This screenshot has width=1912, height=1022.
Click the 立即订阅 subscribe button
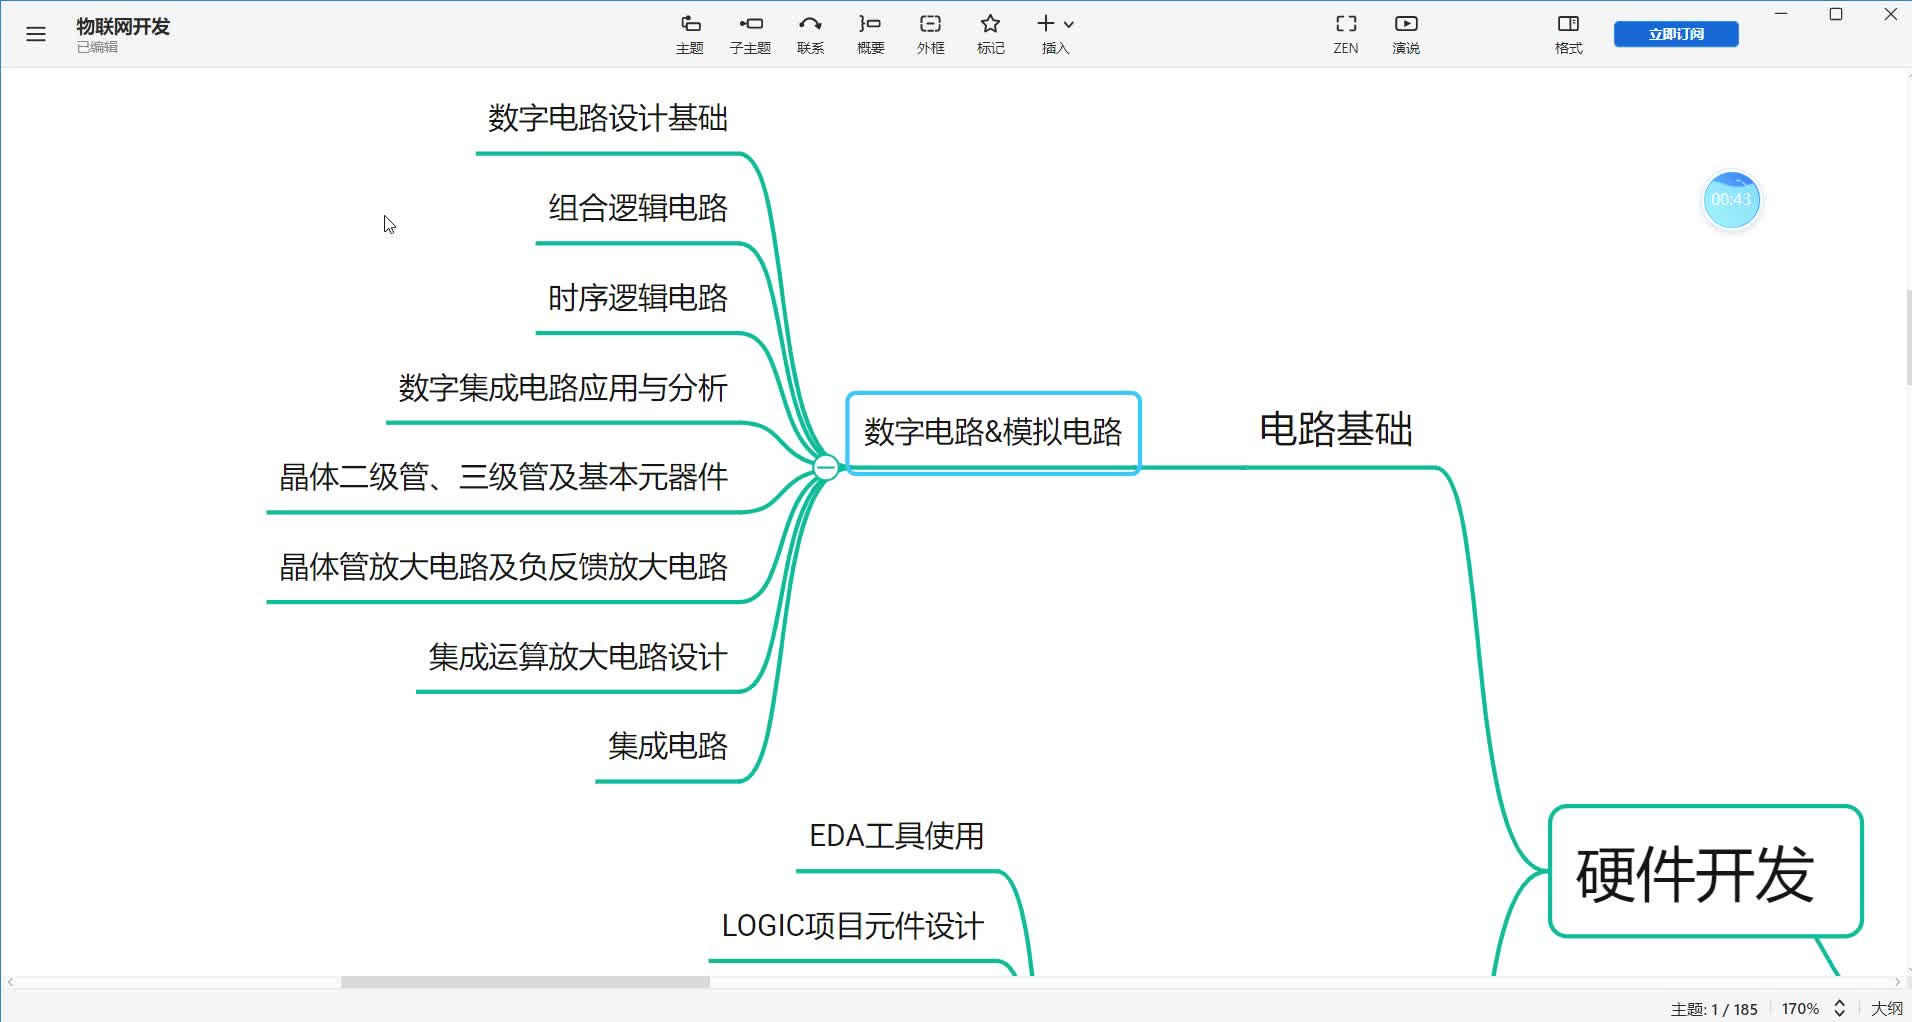click(x=1676, y=34)
